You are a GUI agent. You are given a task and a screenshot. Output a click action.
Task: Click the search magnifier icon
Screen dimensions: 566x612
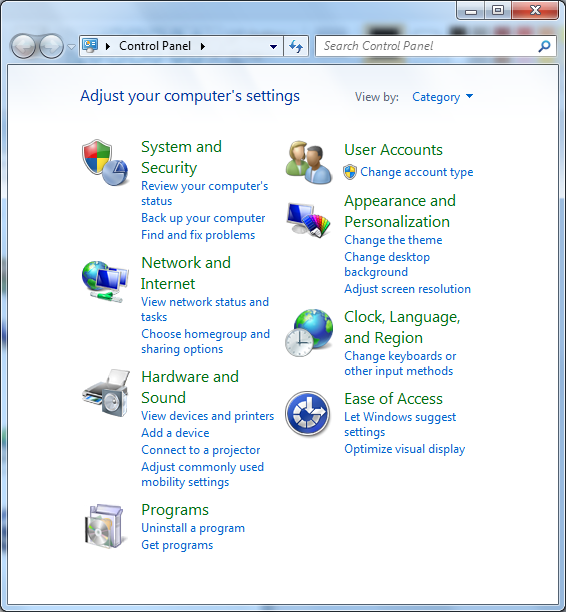coord(544,46)
